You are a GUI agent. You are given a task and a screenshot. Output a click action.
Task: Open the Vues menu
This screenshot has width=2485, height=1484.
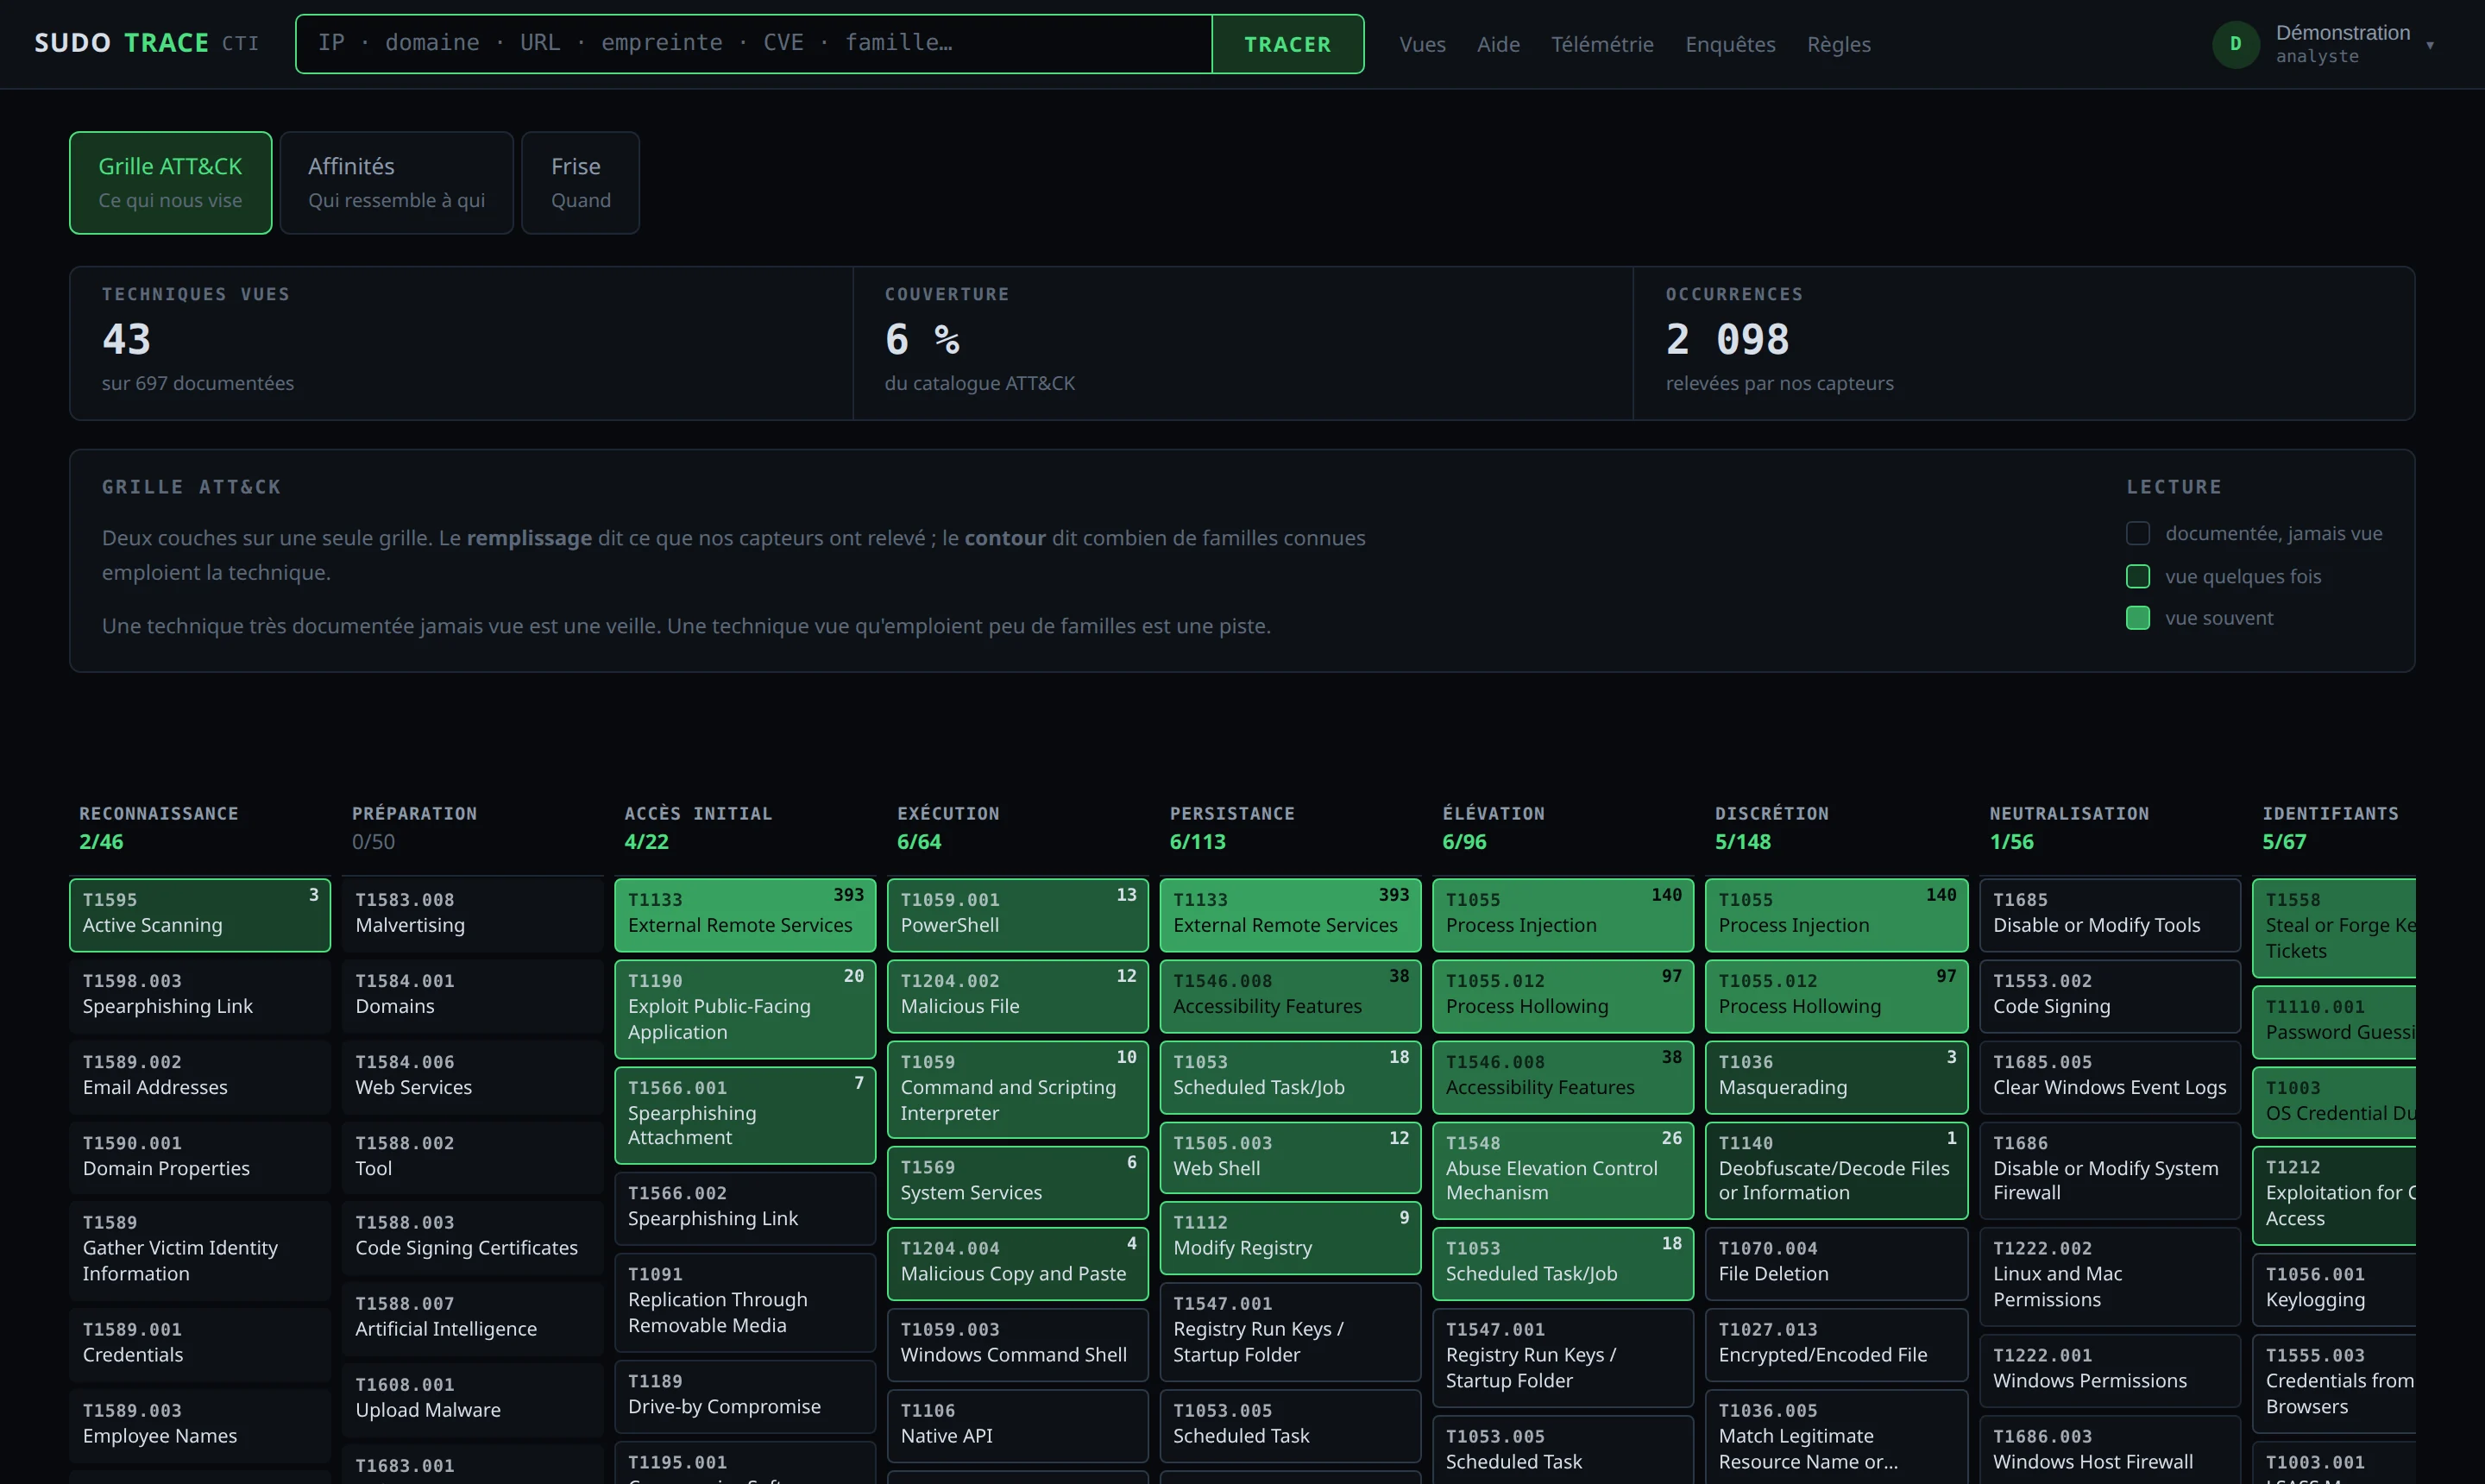pos(1422,44)
